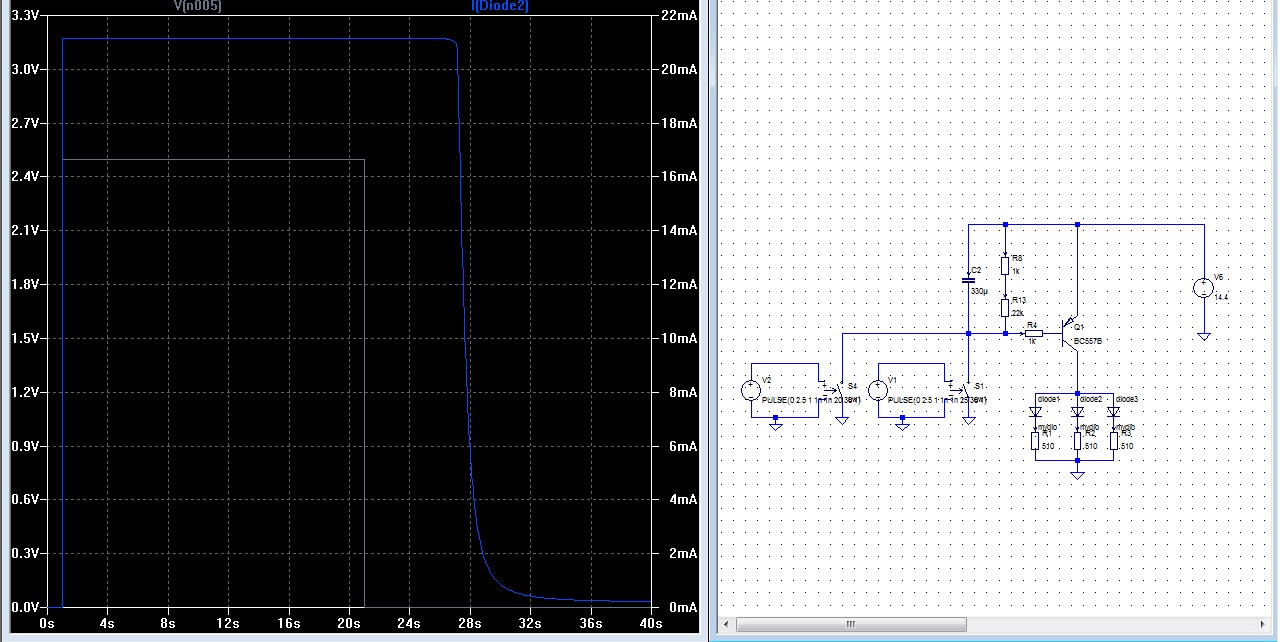Click the C2 capacitor symbol
The width and height of the screenshot is (1280, 642).
tap(968, 281)
